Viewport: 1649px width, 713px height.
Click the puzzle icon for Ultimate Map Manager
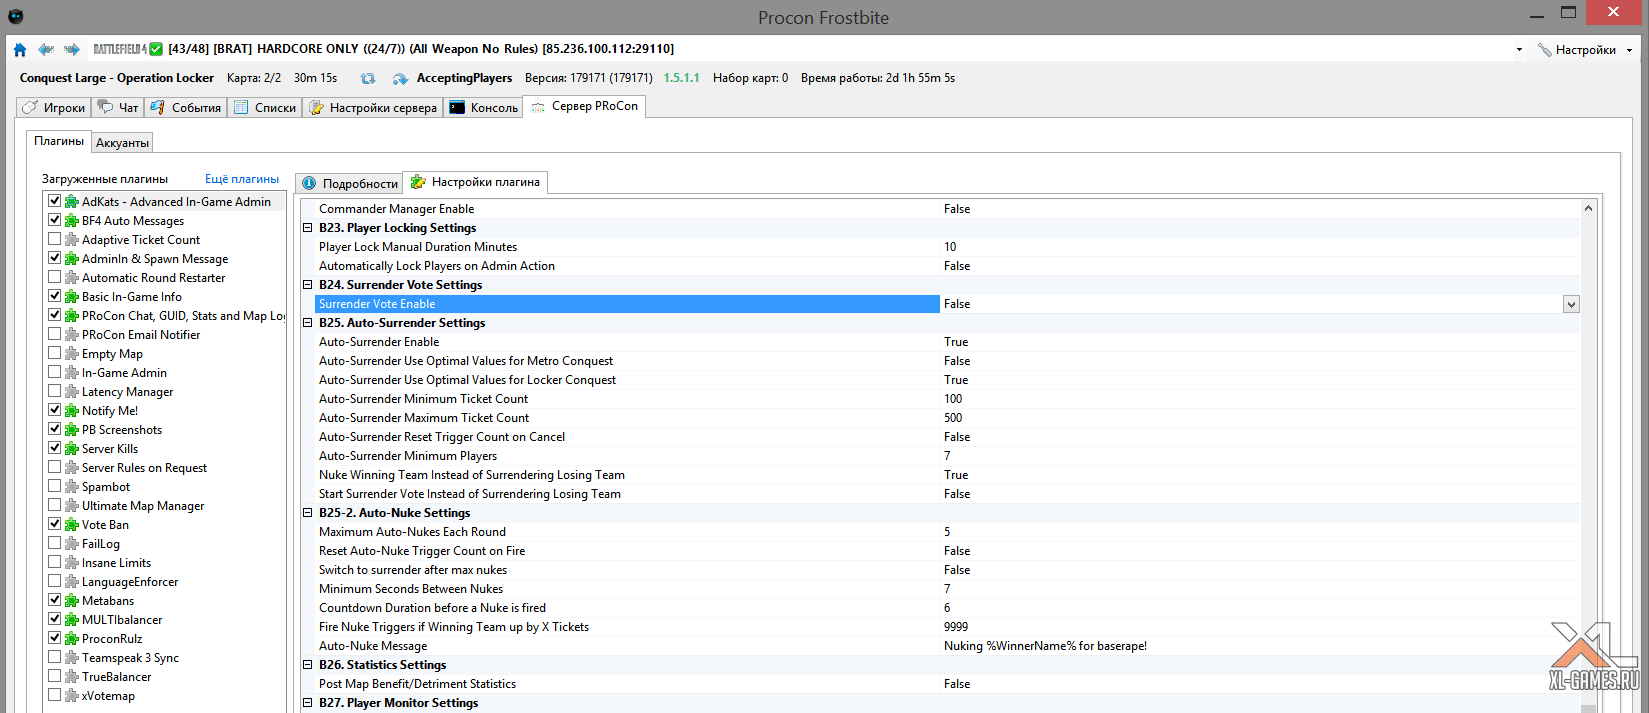click(72, 506)
